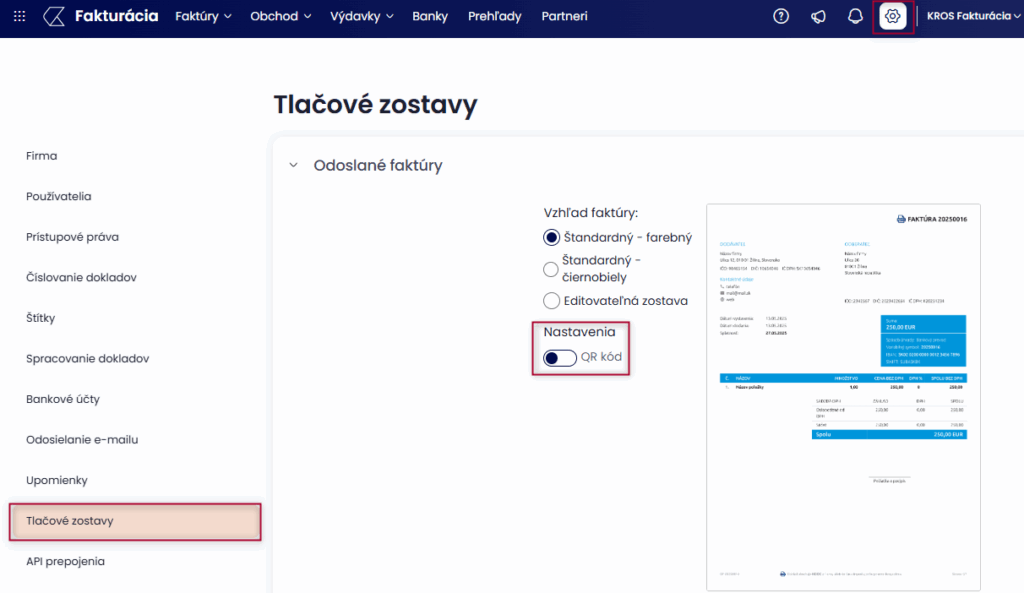1024x593 pixels.
Task: Collapse the Odoslané faktúry section
Action: tap(293, 166)
